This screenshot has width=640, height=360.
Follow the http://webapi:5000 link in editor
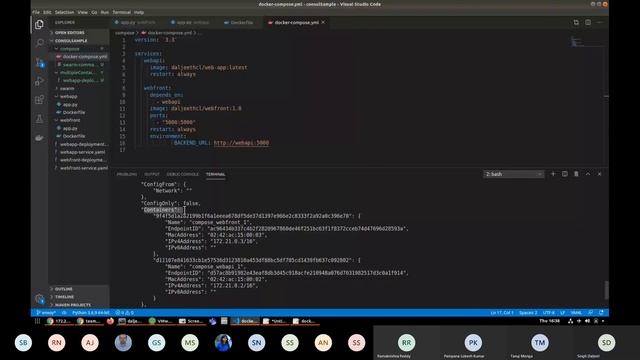pos(241,143)
